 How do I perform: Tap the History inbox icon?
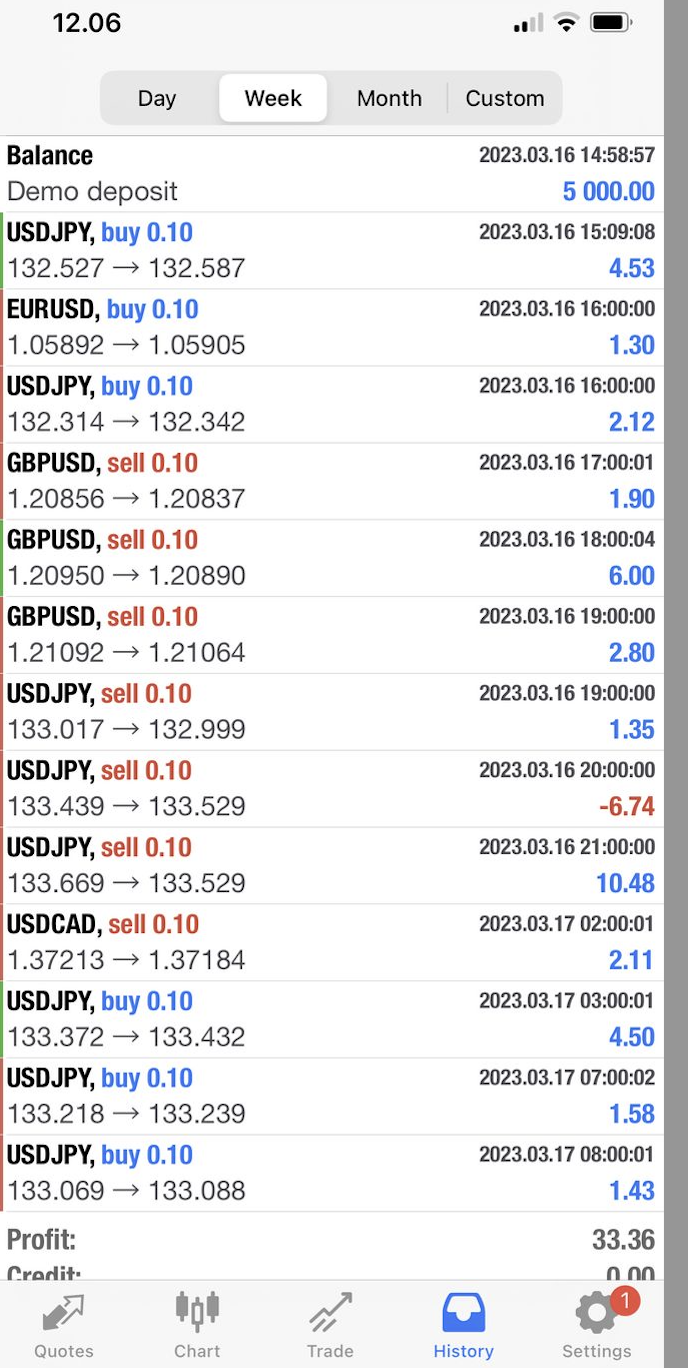coord(463,1312)
